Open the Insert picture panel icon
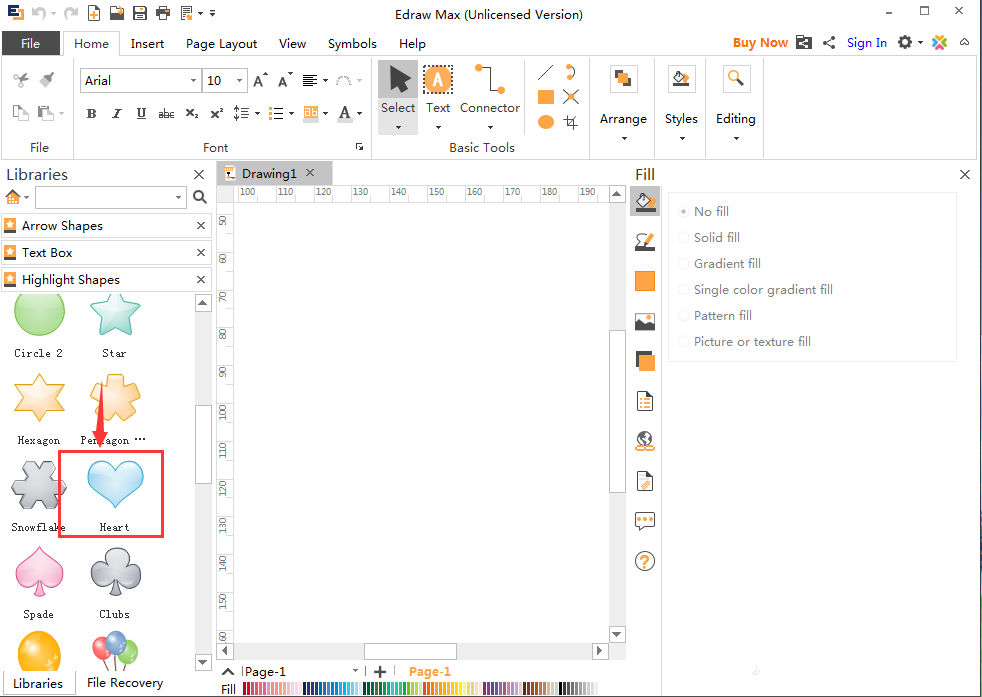Viewport: 982px width, 697px height. 644,321
